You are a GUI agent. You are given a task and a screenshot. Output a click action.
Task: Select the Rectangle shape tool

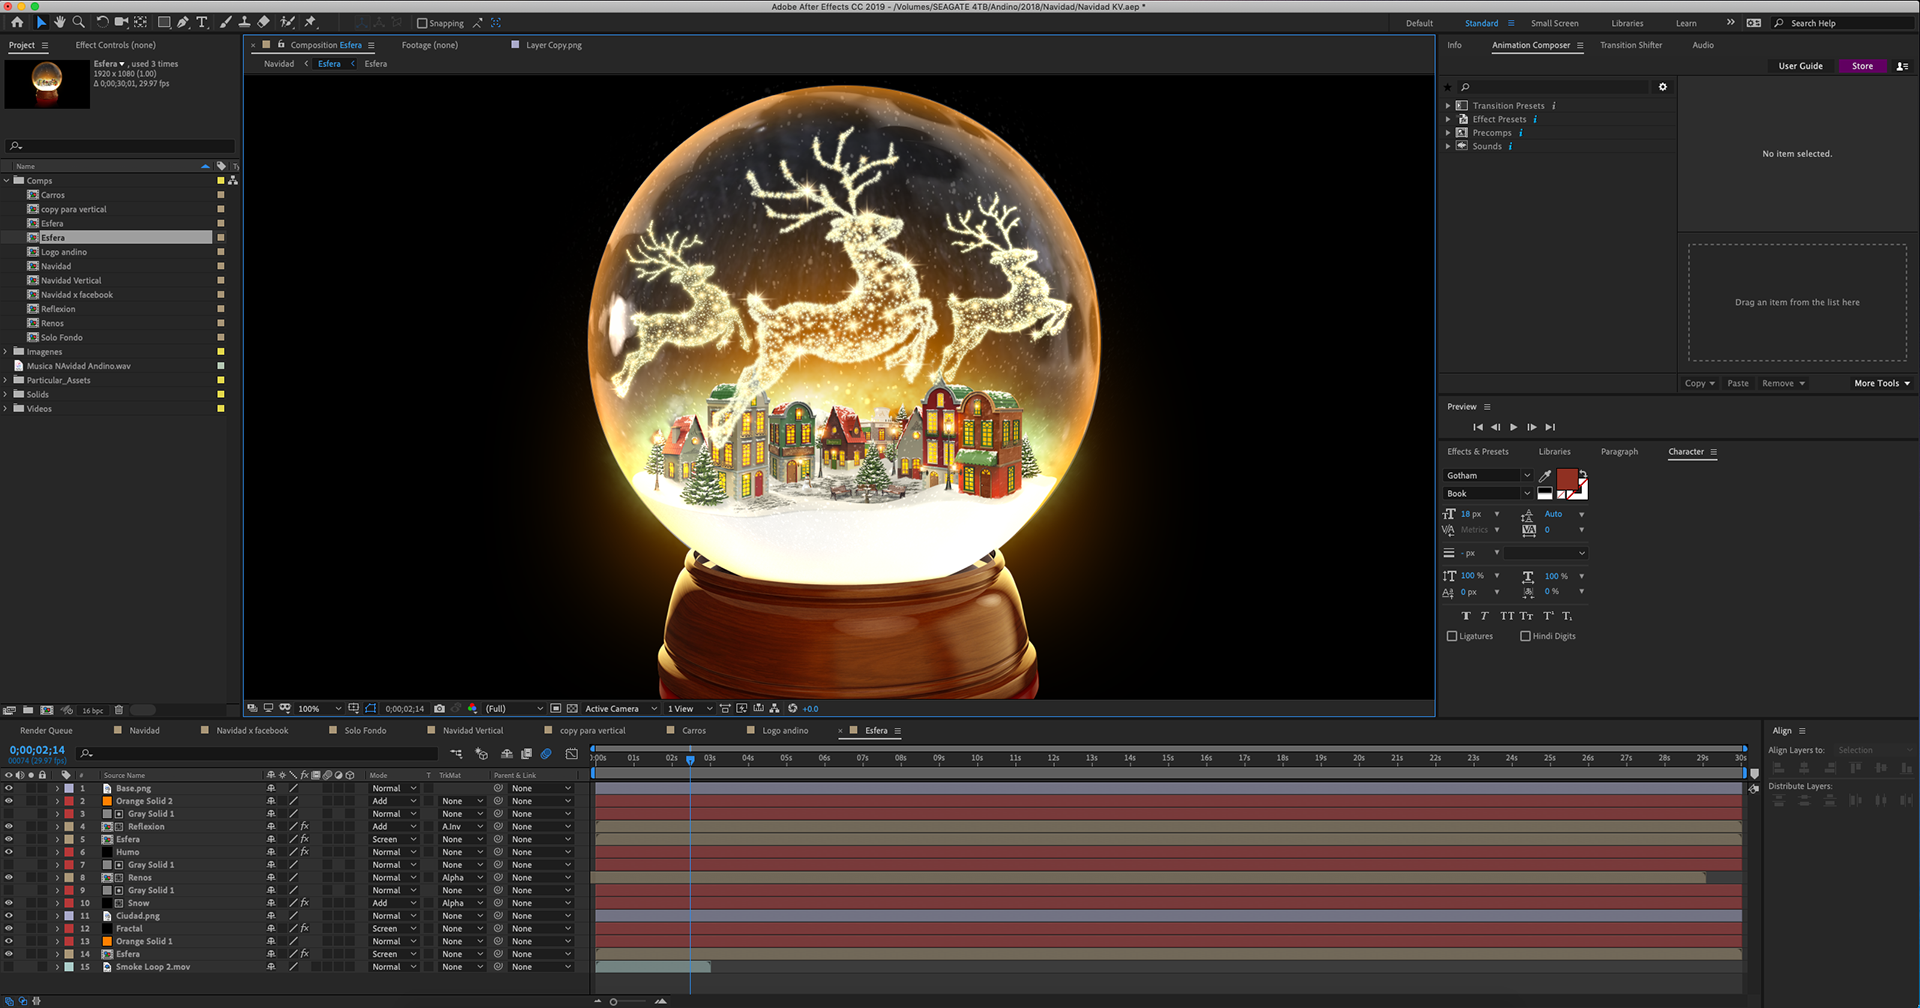(164, 22)
